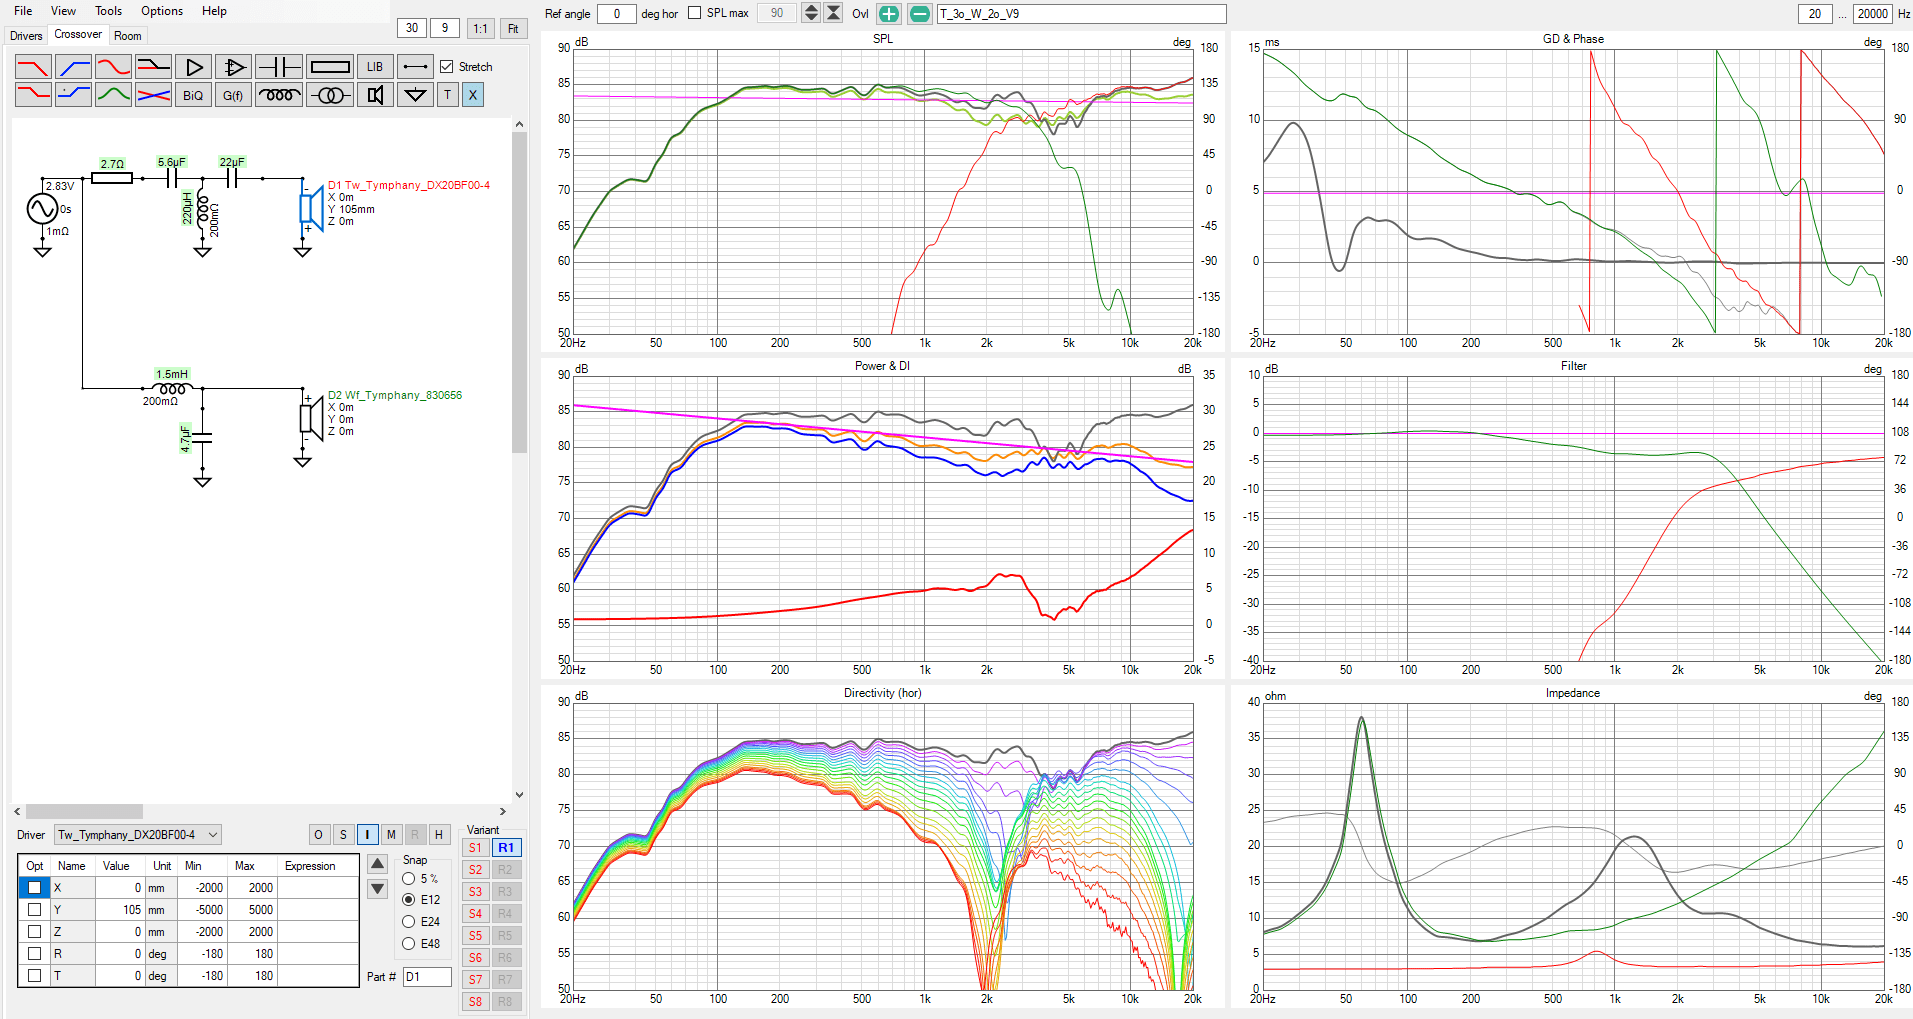
Task: Check the Opt box for row X
Action: (35, 888)
